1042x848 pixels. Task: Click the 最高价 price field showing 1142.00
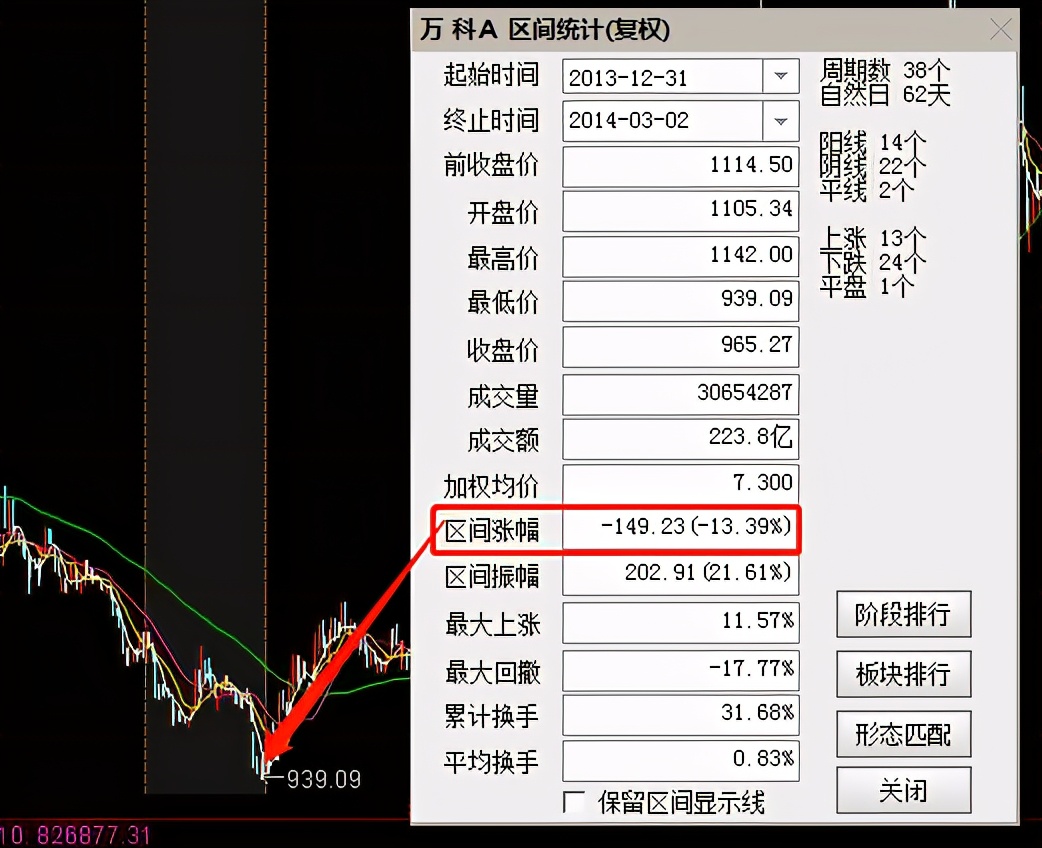680,256
